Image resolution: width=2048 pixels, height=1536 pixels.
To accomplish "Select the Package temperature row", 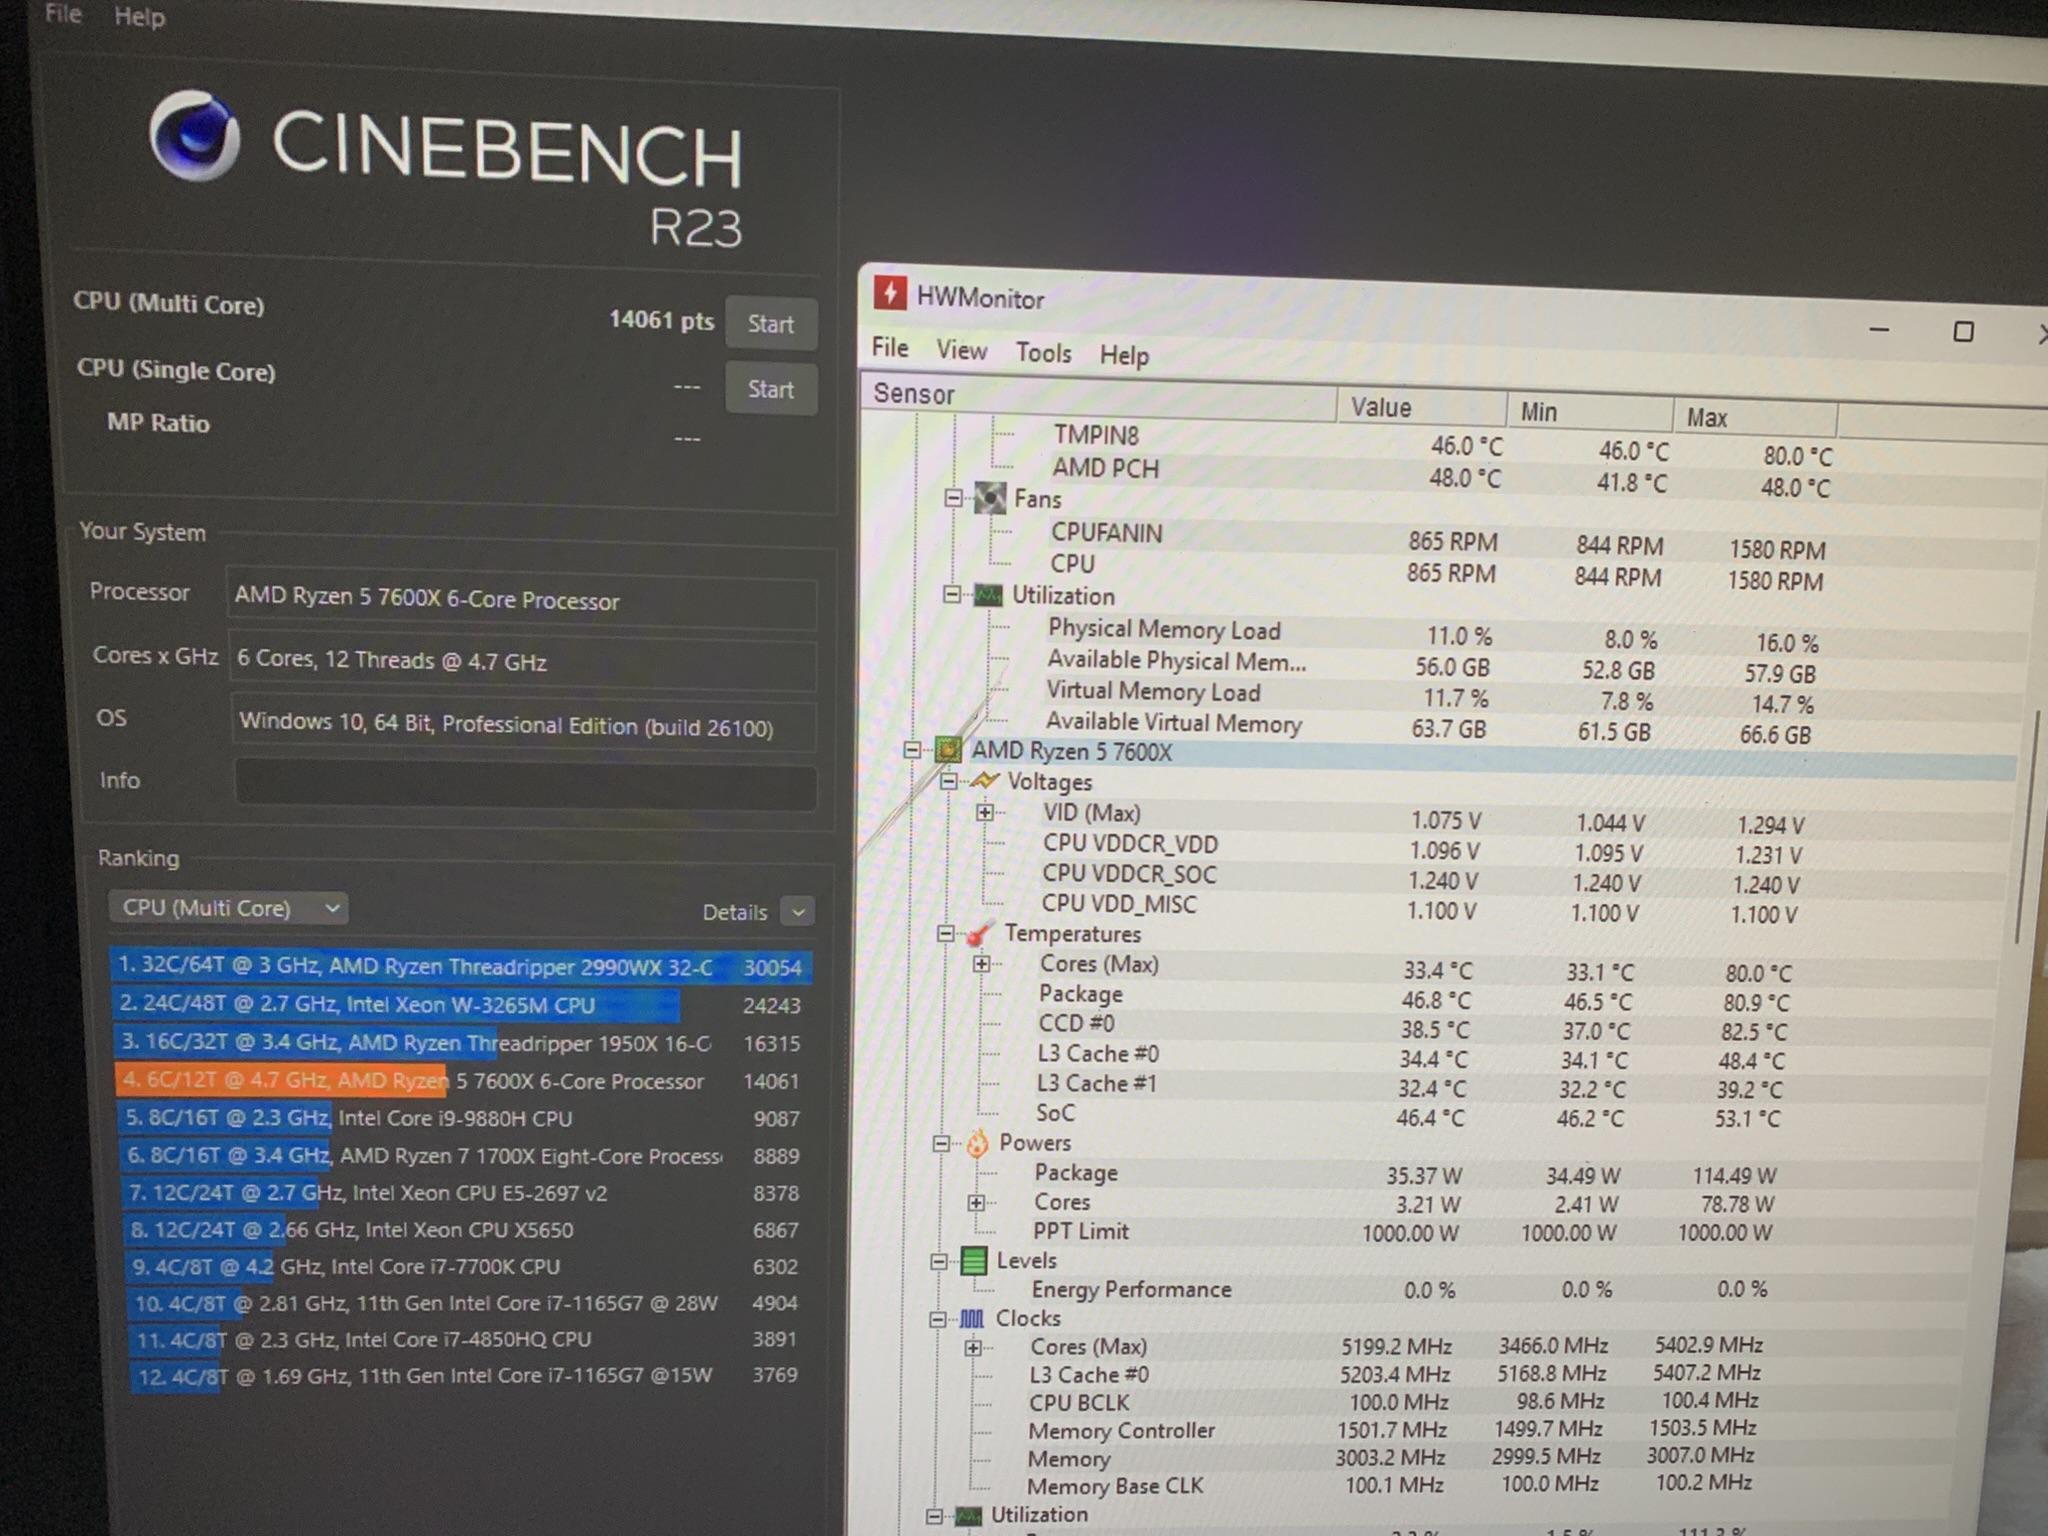I will tap(1415, 997).
